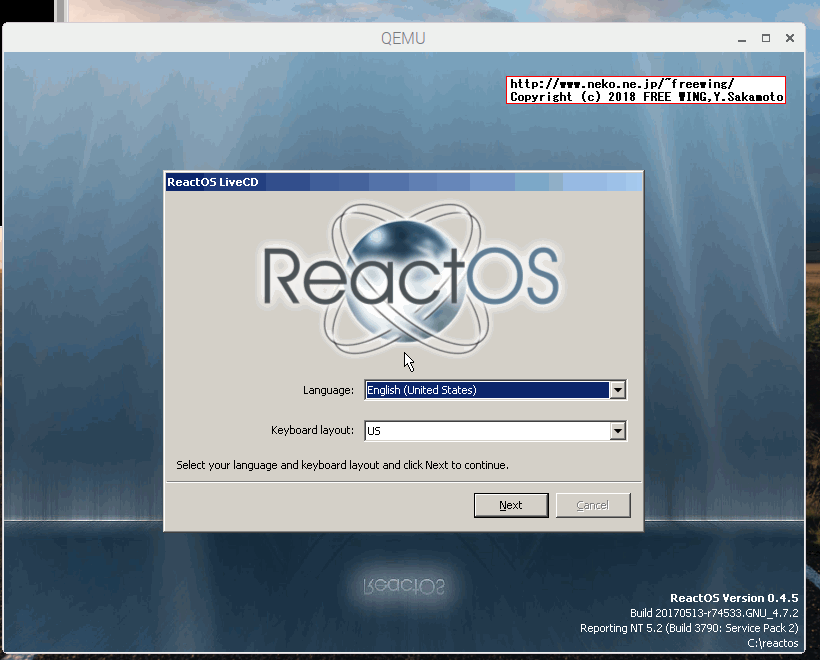Open the Keyboard layout dropdown arrow
This screenshot has width=820, height=660.
[x=618, y=430]
